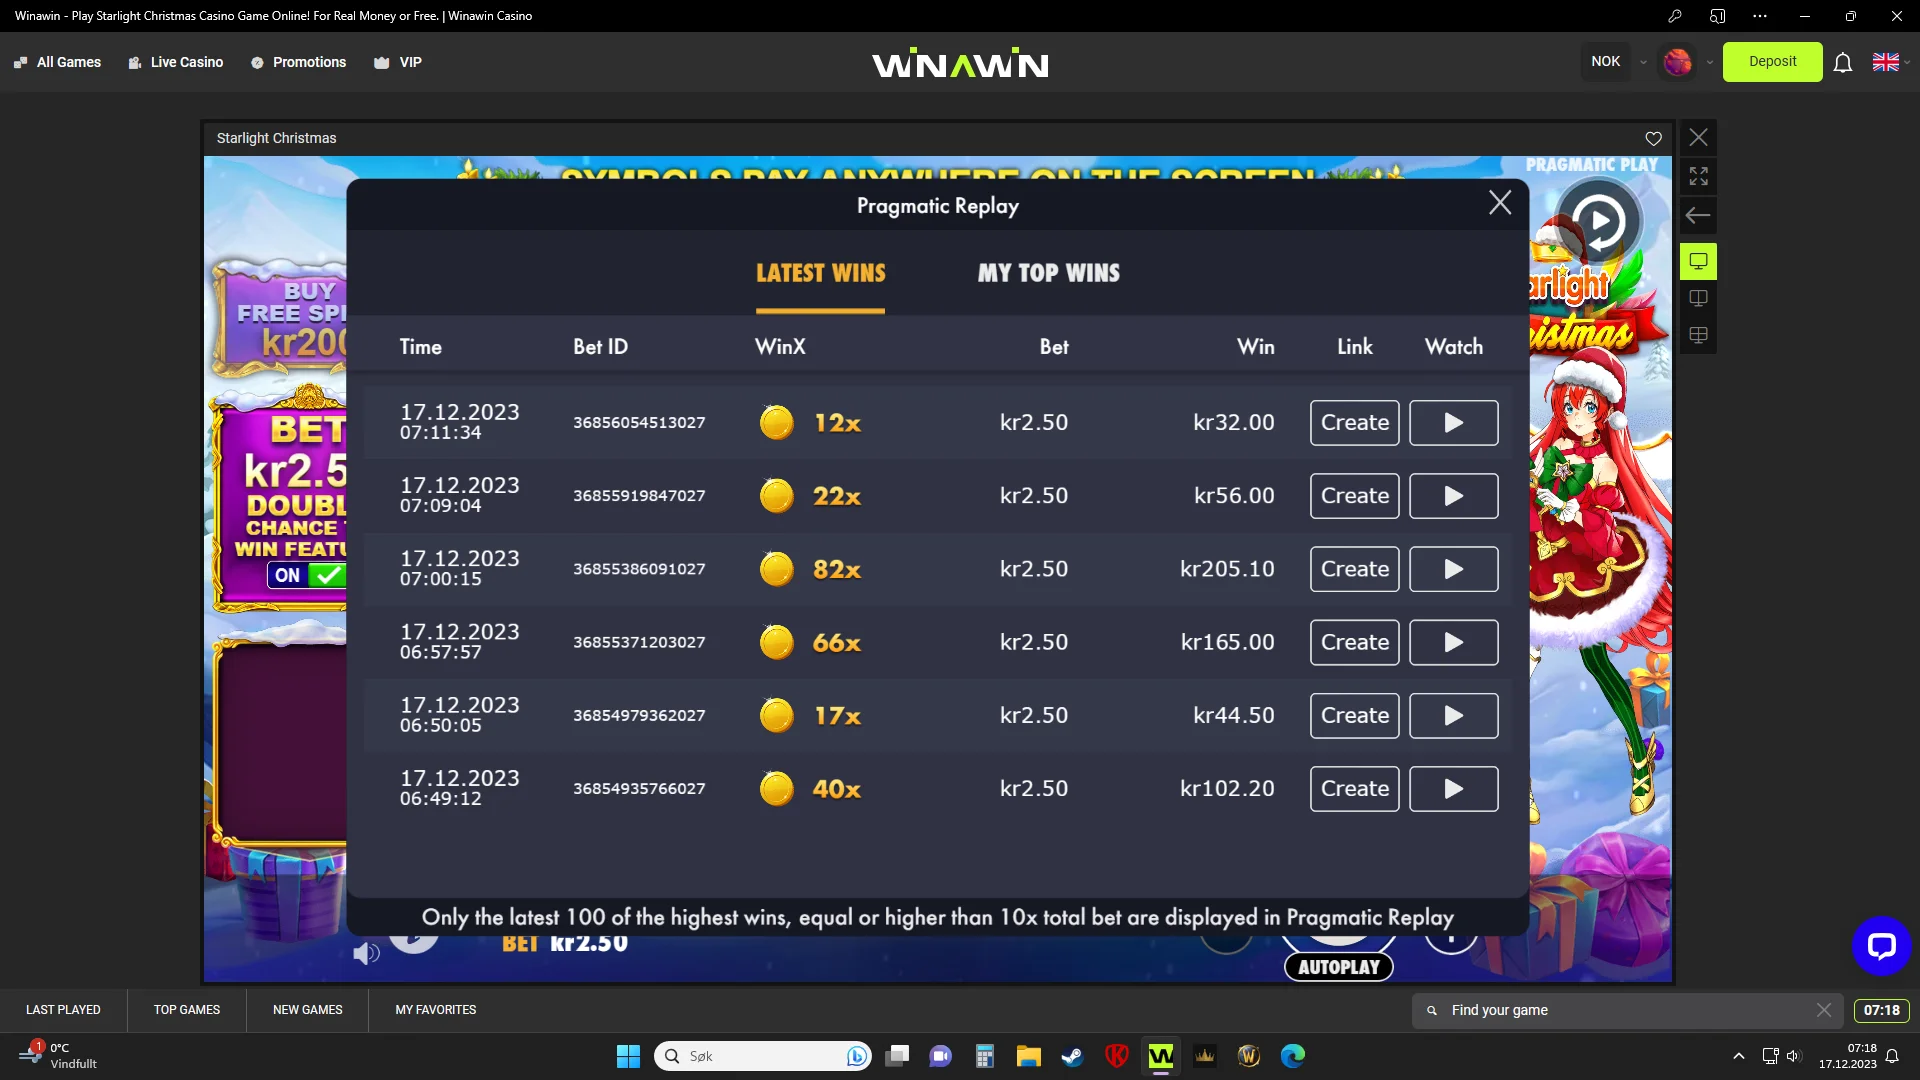This screenshot has height=1080, width=1920.
Task: Open the VIP page
Action: (x=398, y=62)
